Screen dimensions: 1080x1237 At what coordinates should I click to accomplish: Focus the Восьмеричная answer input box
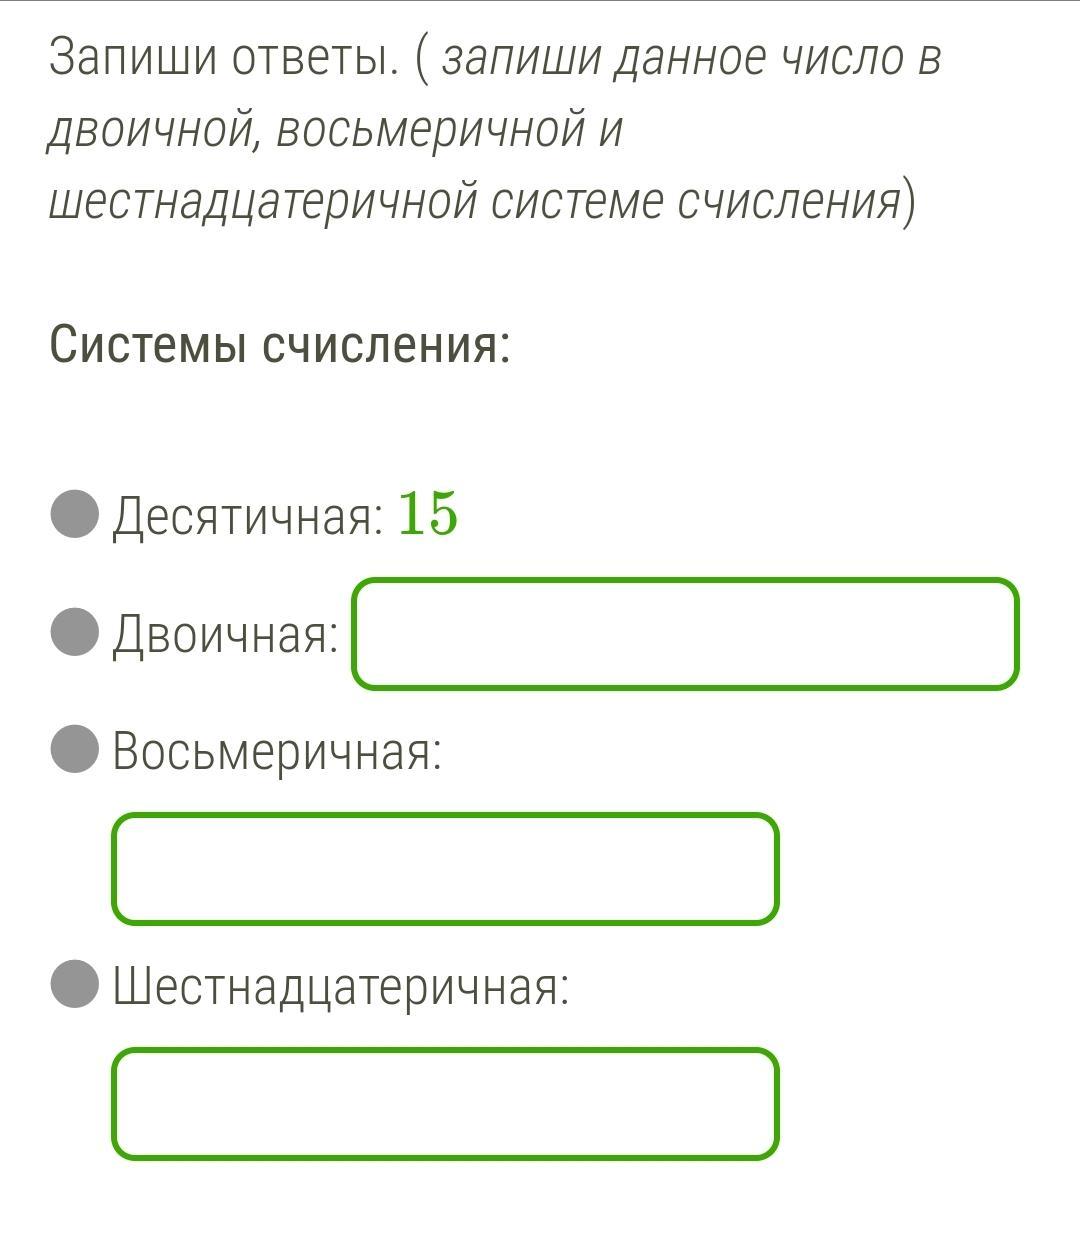(445, 869)
